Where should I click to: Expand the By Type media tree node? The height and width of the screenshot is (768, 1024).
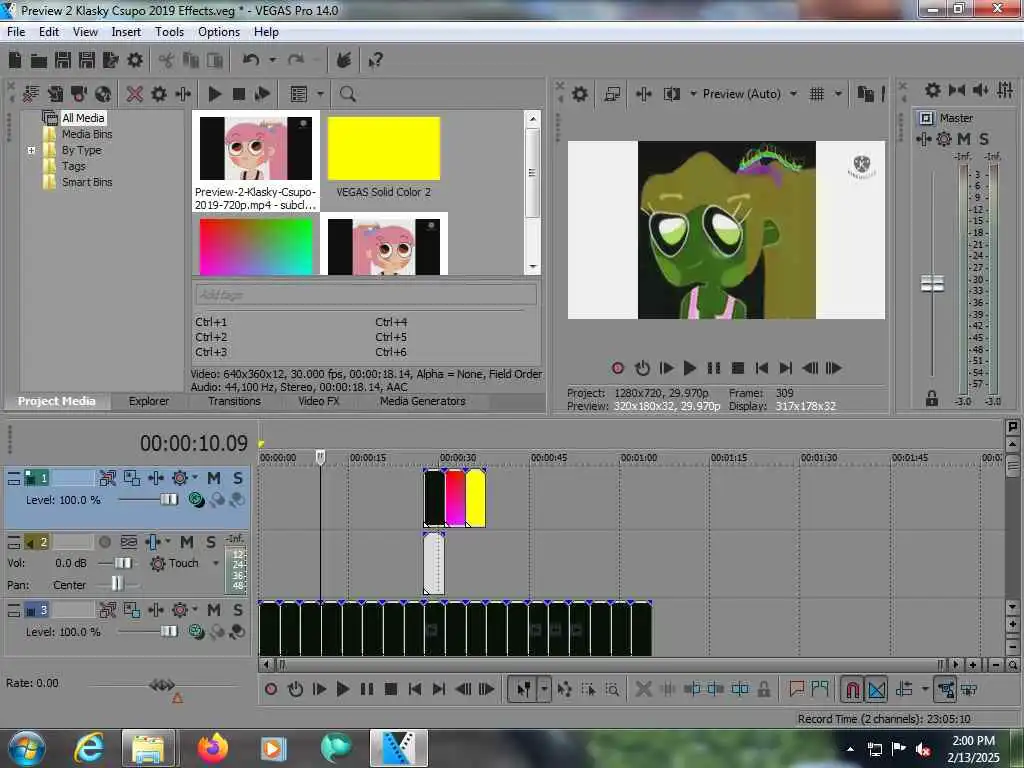tap(31, 150)
